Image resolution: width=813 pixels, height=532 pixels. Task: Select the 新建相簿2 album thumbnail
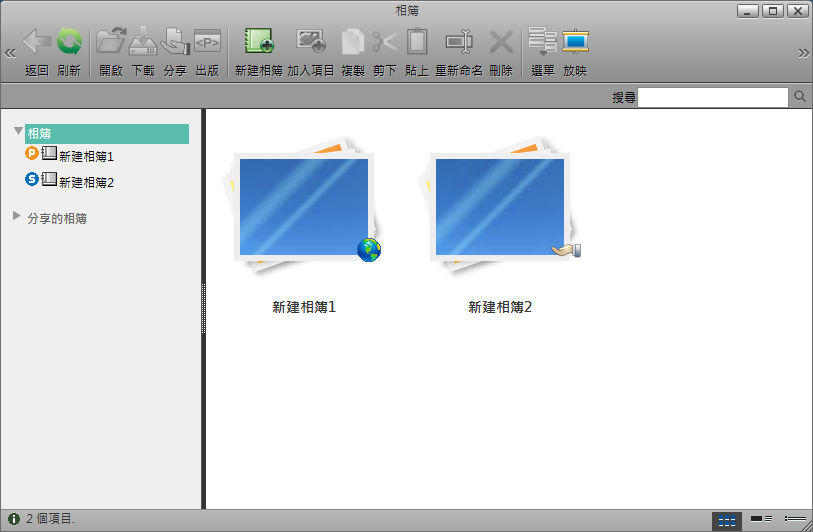(500, 209)
